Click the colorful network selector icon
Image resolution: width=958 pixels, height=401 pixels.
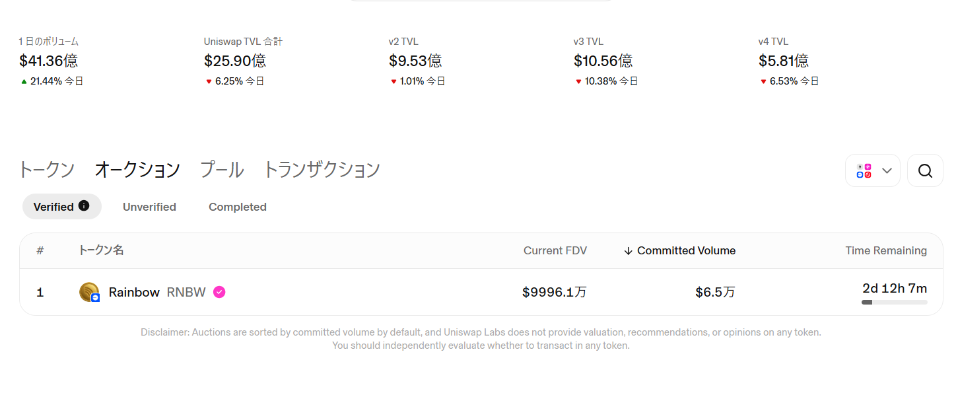pos(864,171)
